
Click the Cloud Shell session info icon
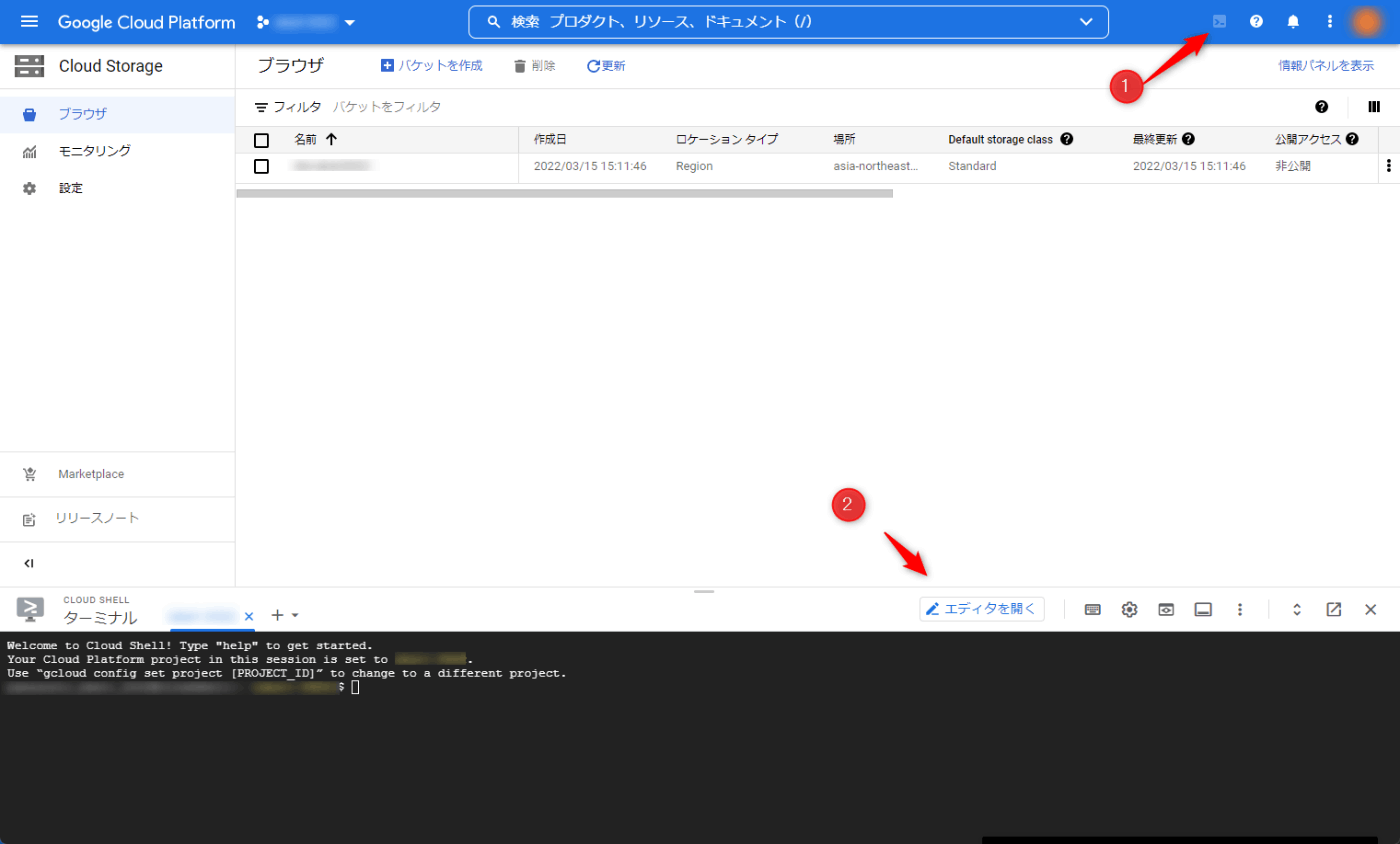[x=1203, y=609]
